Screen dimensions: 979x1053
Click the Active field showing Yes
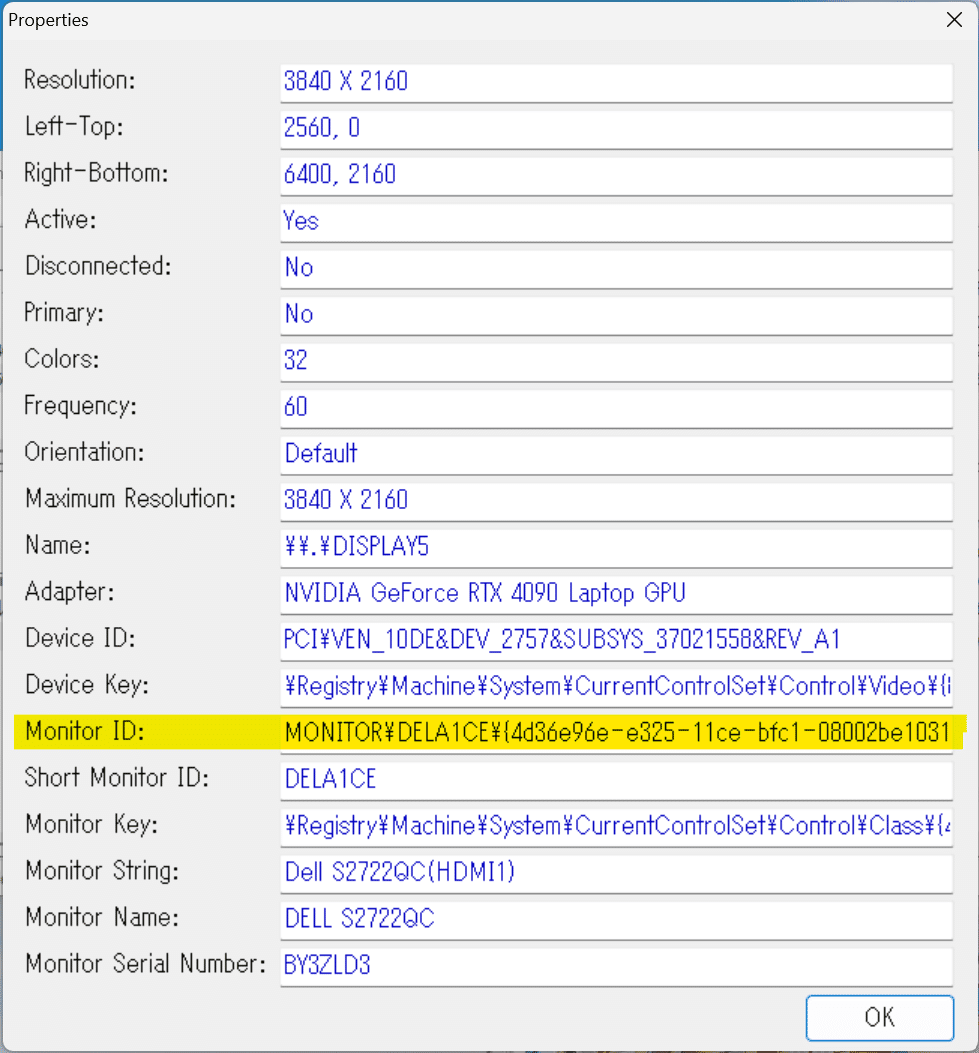coord(616,222)
